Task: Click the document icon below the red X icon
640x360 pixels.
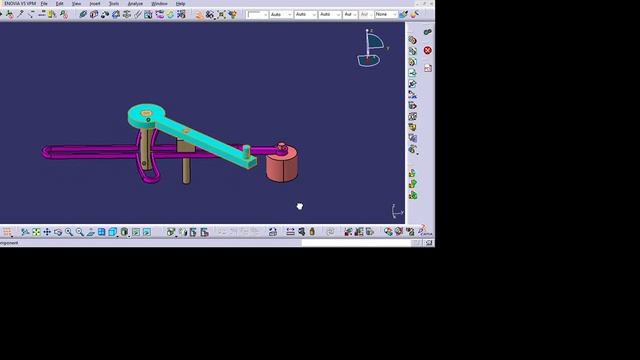Action: click(x=427, y=68)
